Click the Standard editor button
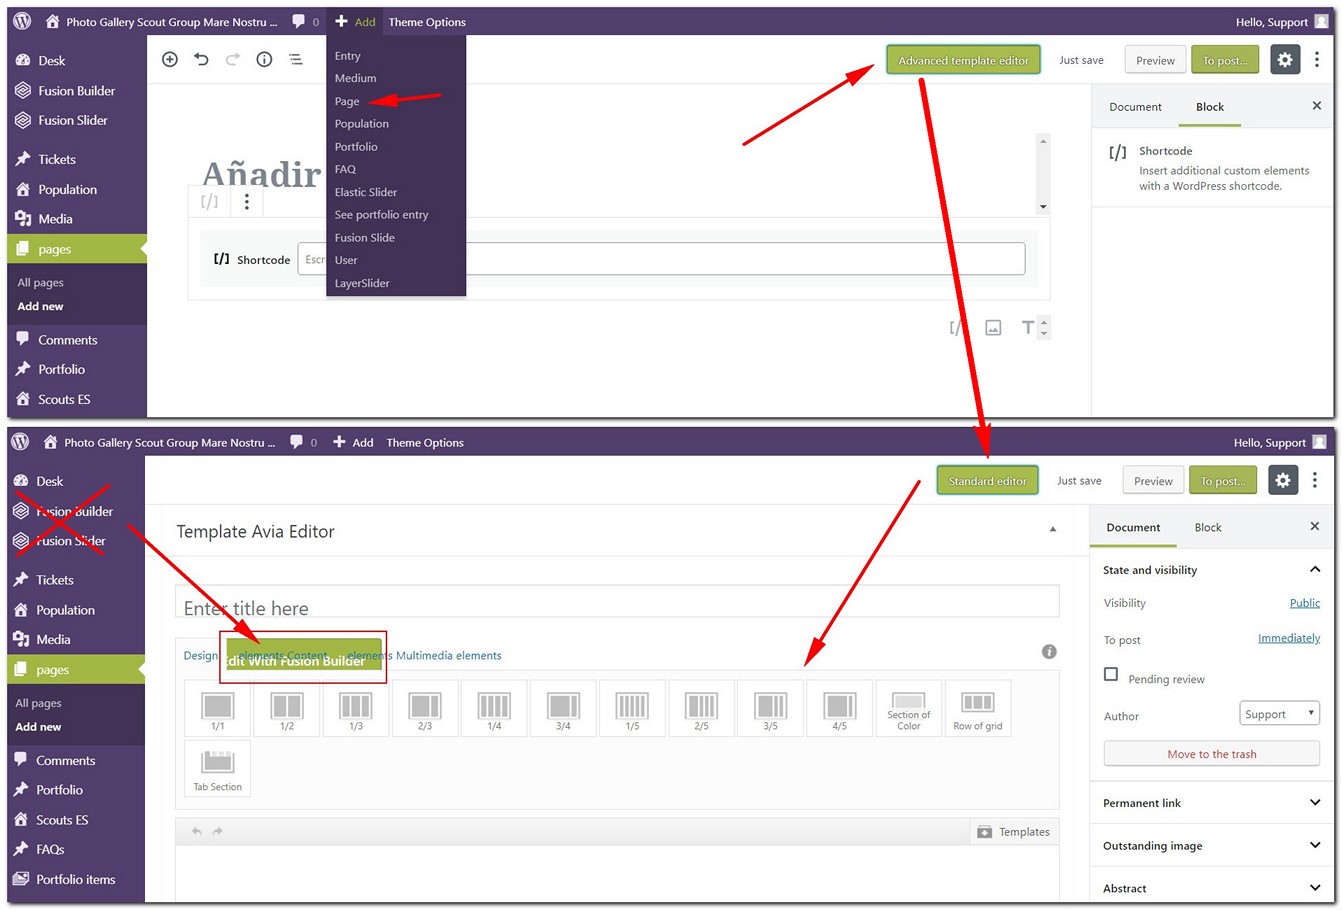 click(987, 481)
